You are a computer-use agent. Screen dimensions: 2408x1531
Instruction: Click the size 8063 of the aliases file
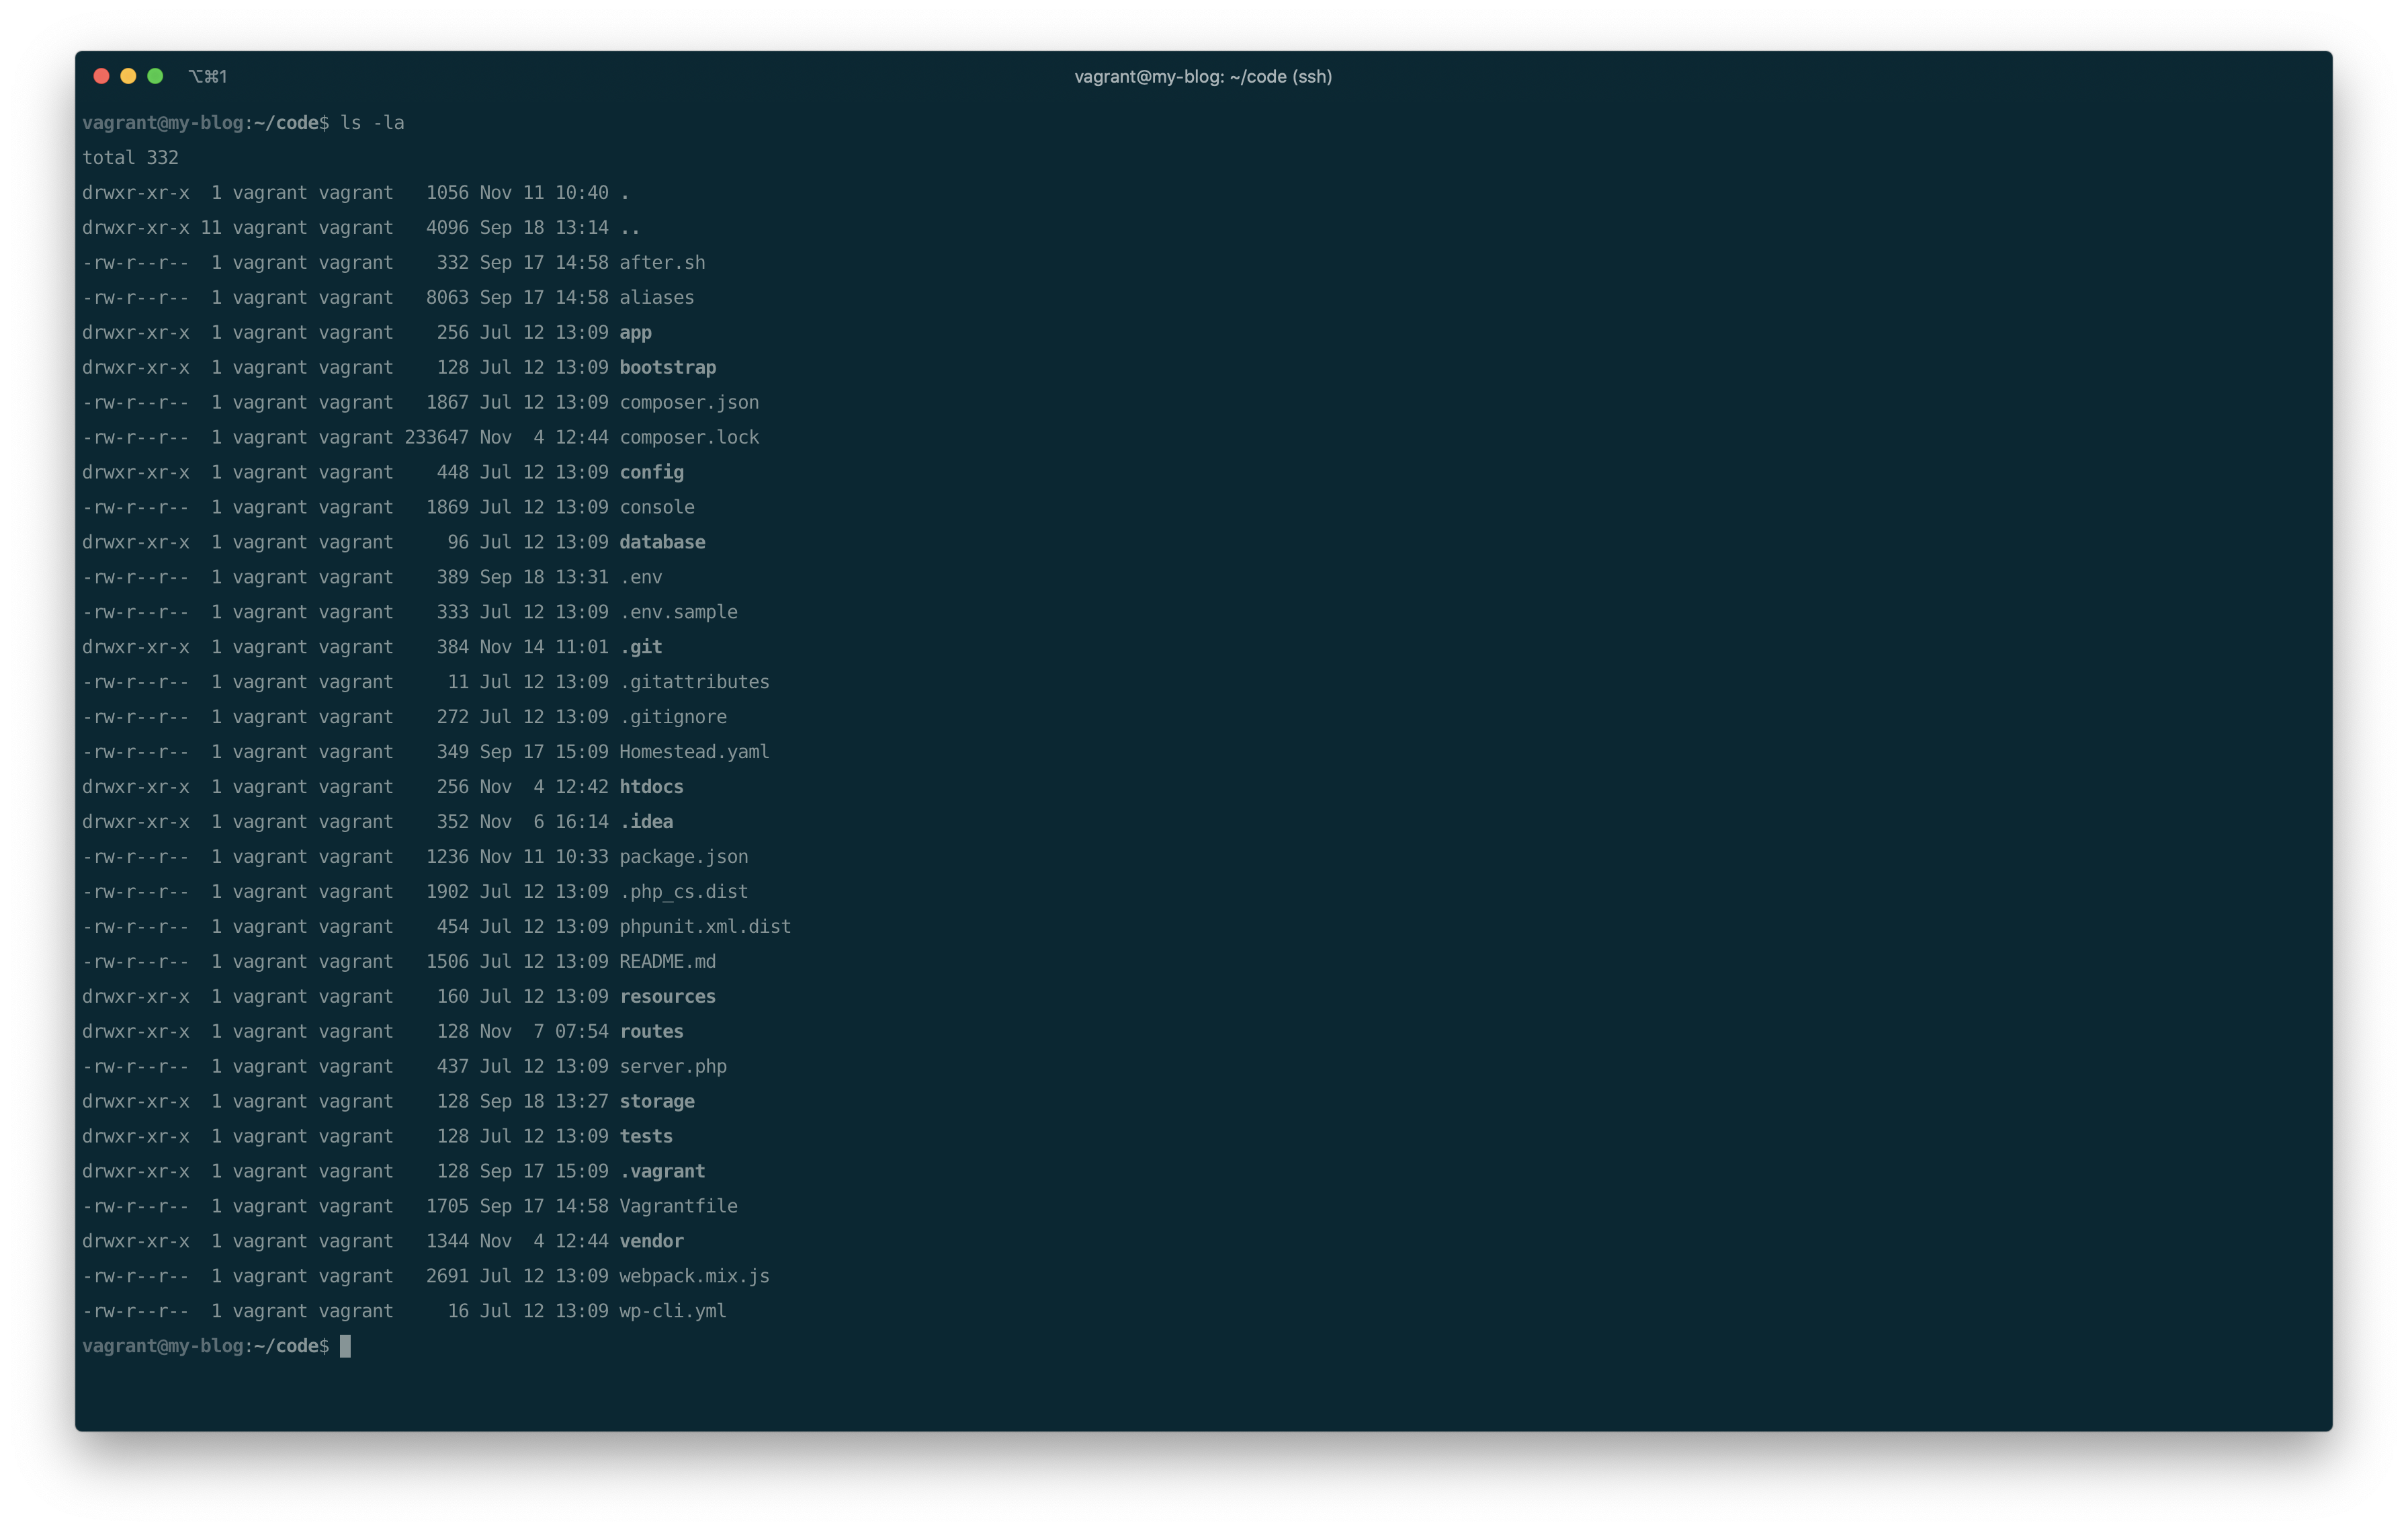[x=447, y=298]
